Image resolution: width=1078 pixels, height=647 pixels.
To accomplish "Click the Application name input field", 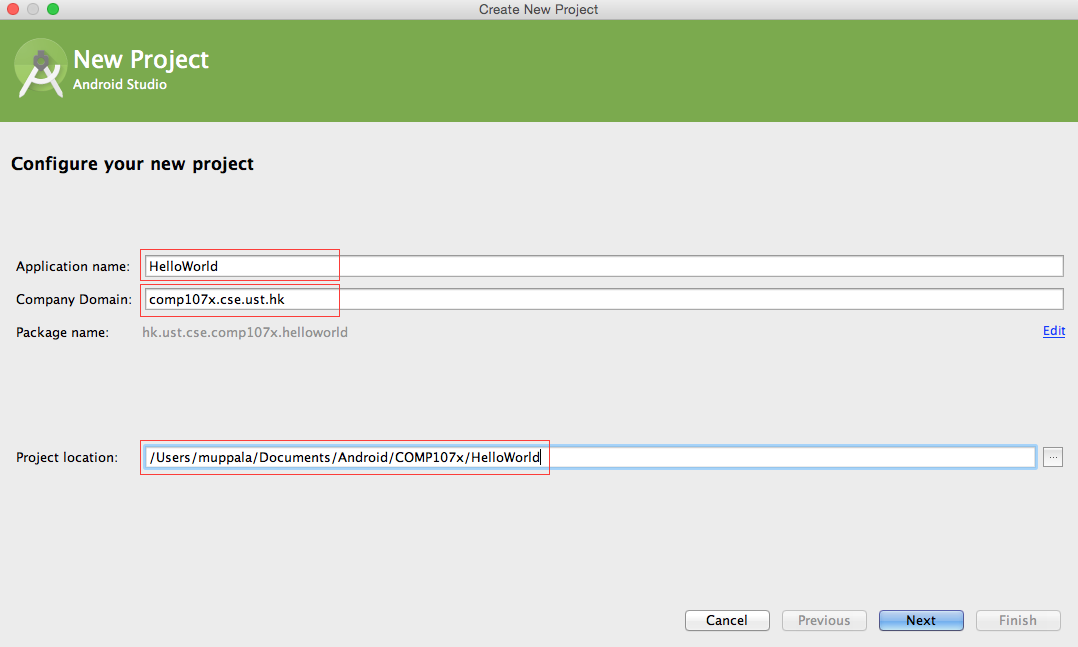I will 604,266.
